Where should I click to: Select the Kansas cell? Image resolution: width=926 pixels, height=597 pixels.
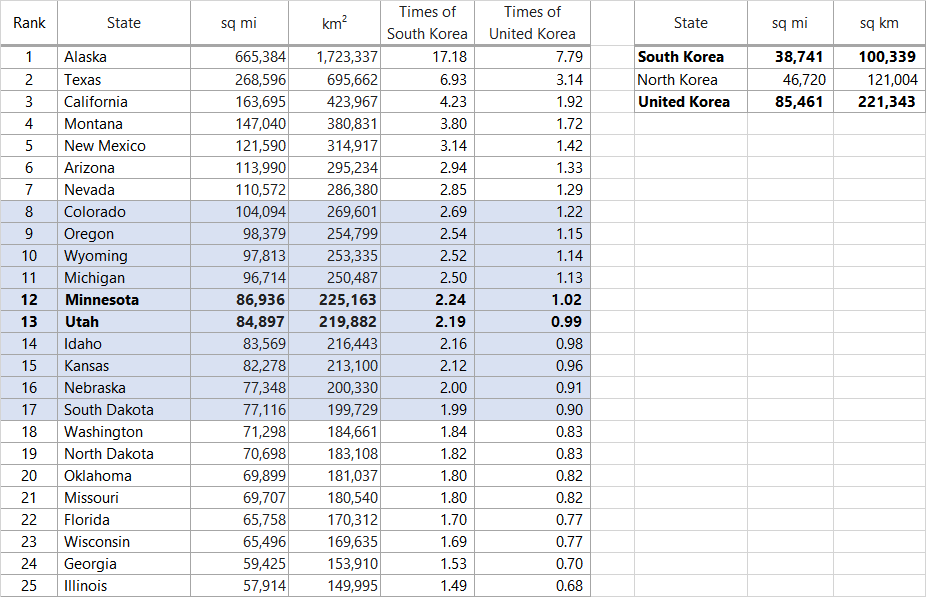pyautogui.click(x=123, y=366)
